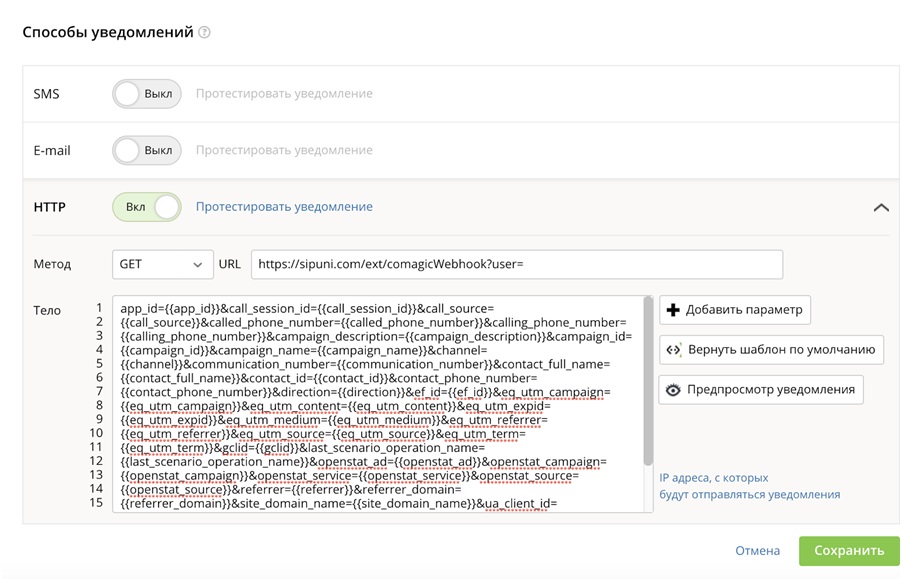The width and height of the screenshot is (902, 581).
Task: Disable the HTTP notification toggle
Action: tap(147, 207)
